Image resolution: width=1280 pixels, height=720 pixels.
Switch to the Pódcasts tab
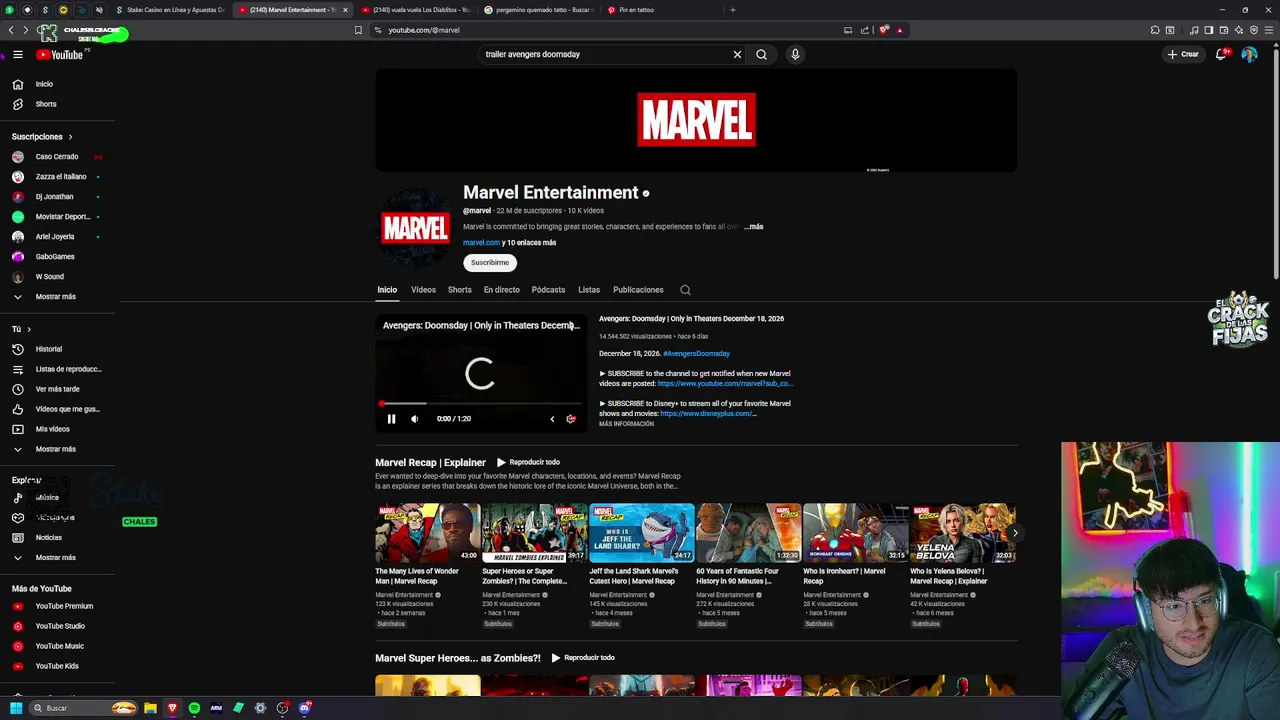[x=548, y=290]
